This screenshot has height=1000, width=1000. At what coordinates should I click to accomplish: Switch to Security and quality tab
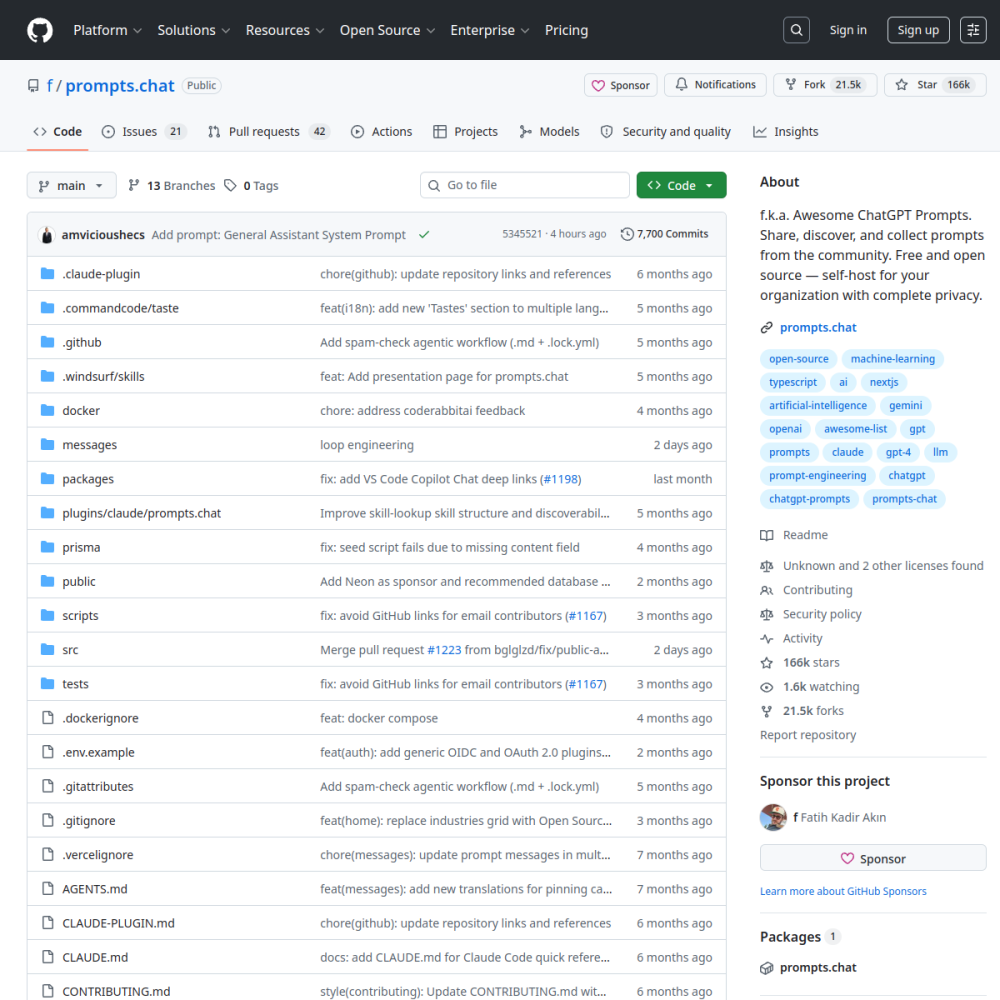[666, 131]
